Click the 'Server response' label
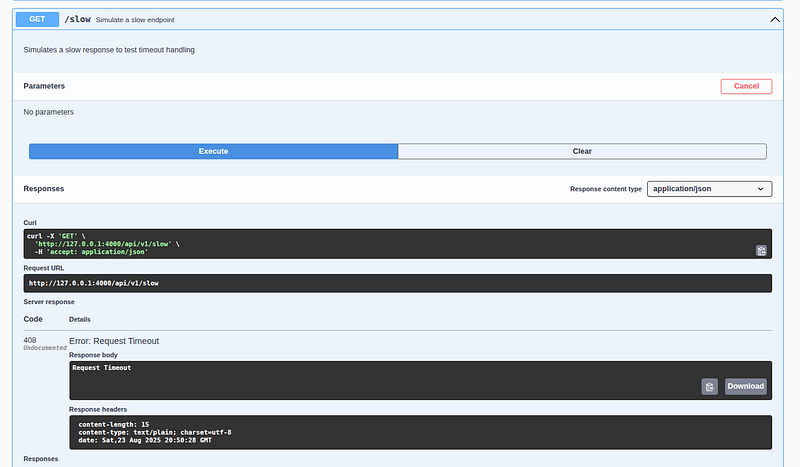 point(49,302)
